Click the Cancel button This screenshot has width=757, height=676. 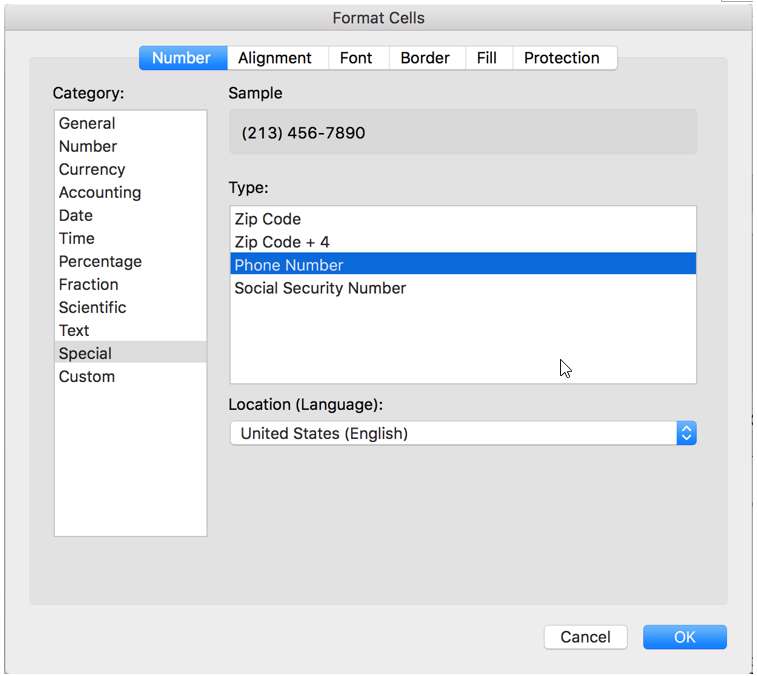(x=586, y=637)
